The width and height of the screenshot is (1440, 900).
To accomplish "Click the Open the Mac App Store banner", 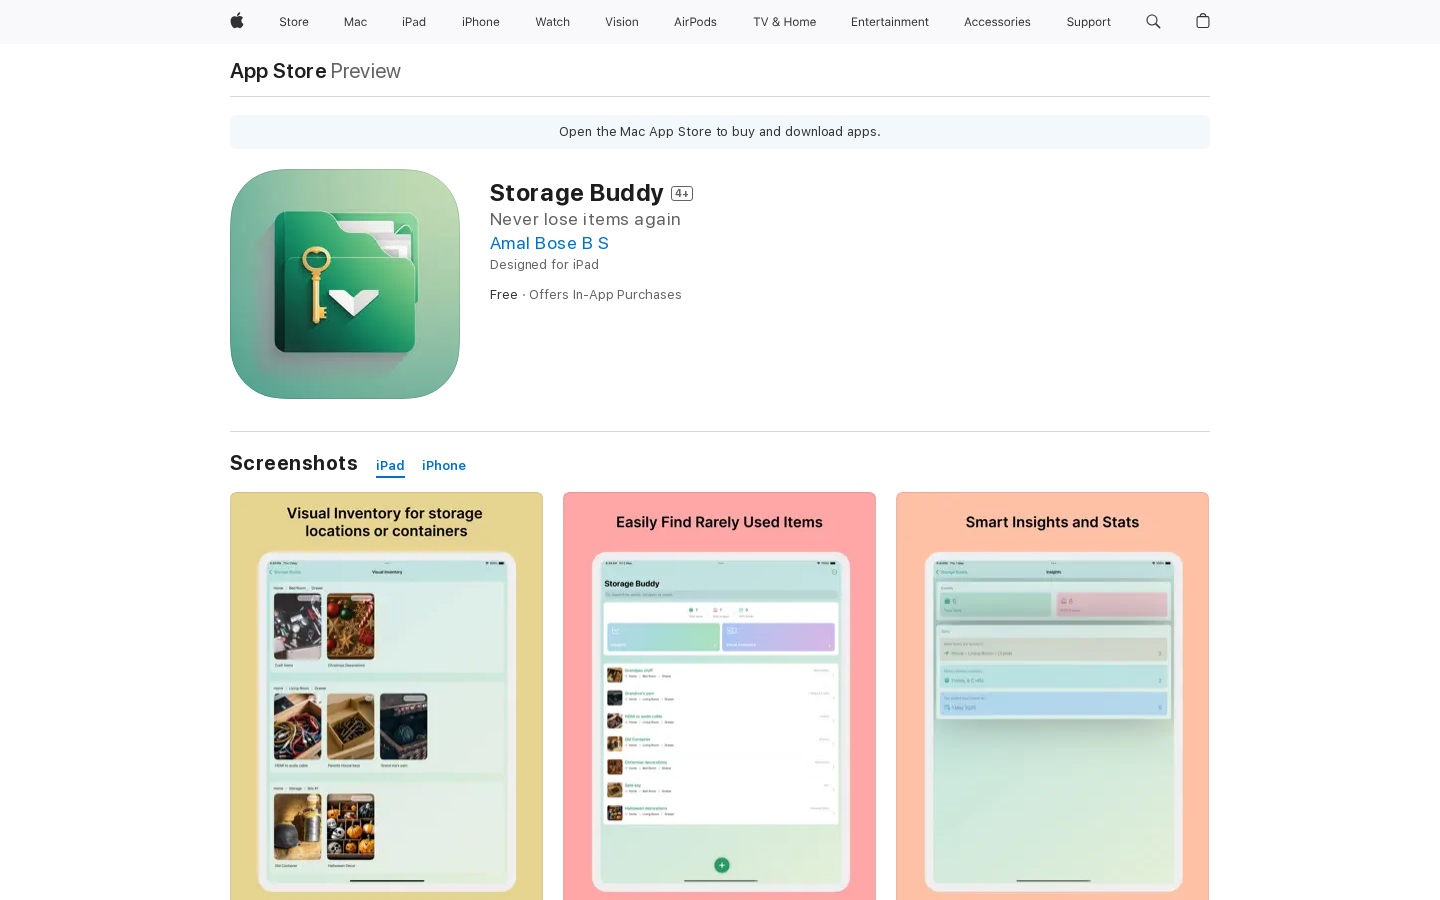I will (720, 132).
